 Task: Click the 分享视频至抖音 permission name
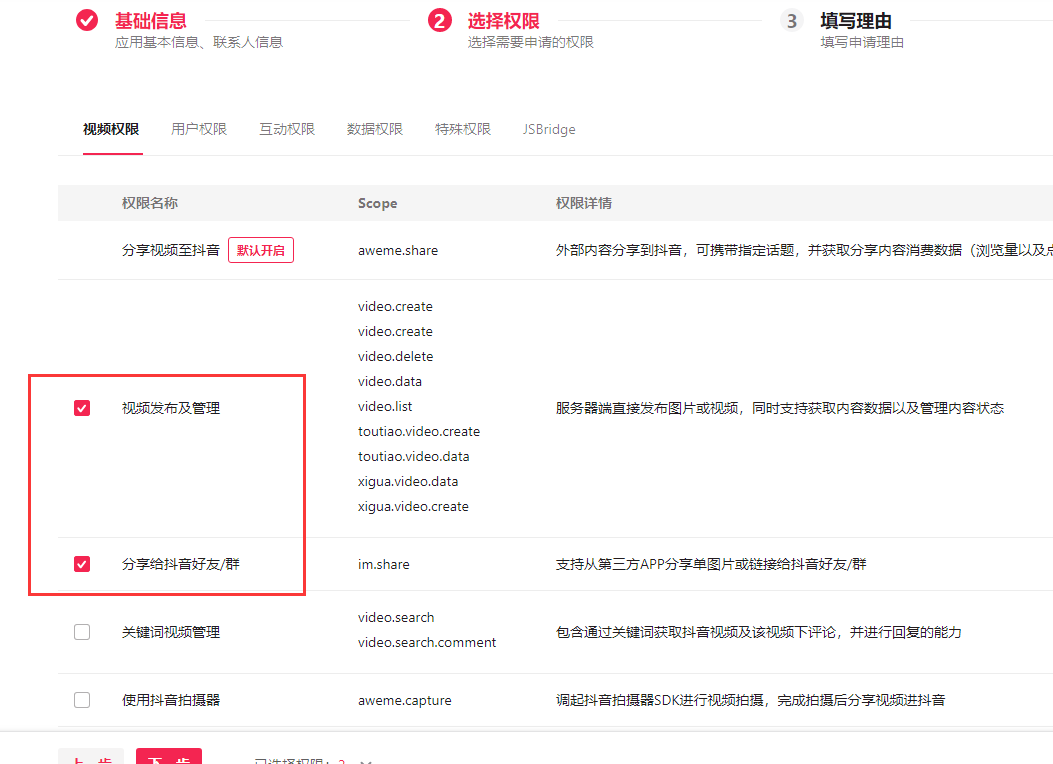pos(171,250)
